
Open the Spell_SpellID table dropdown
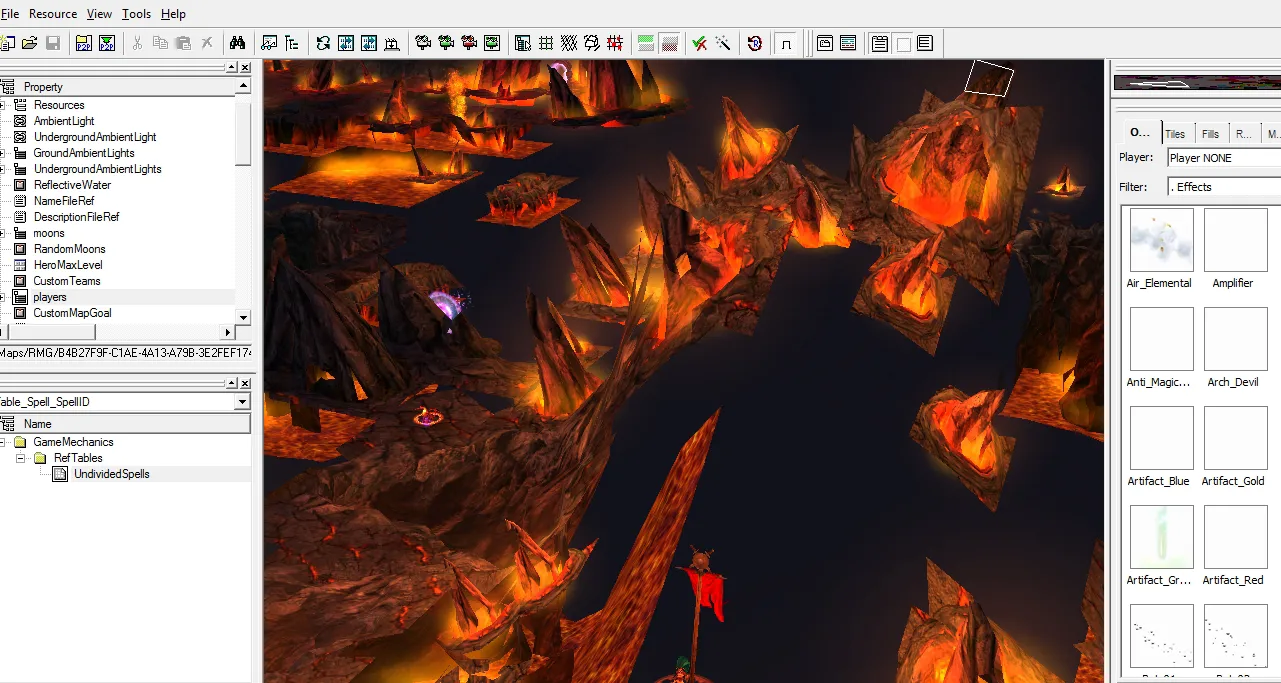click(241, 402)
